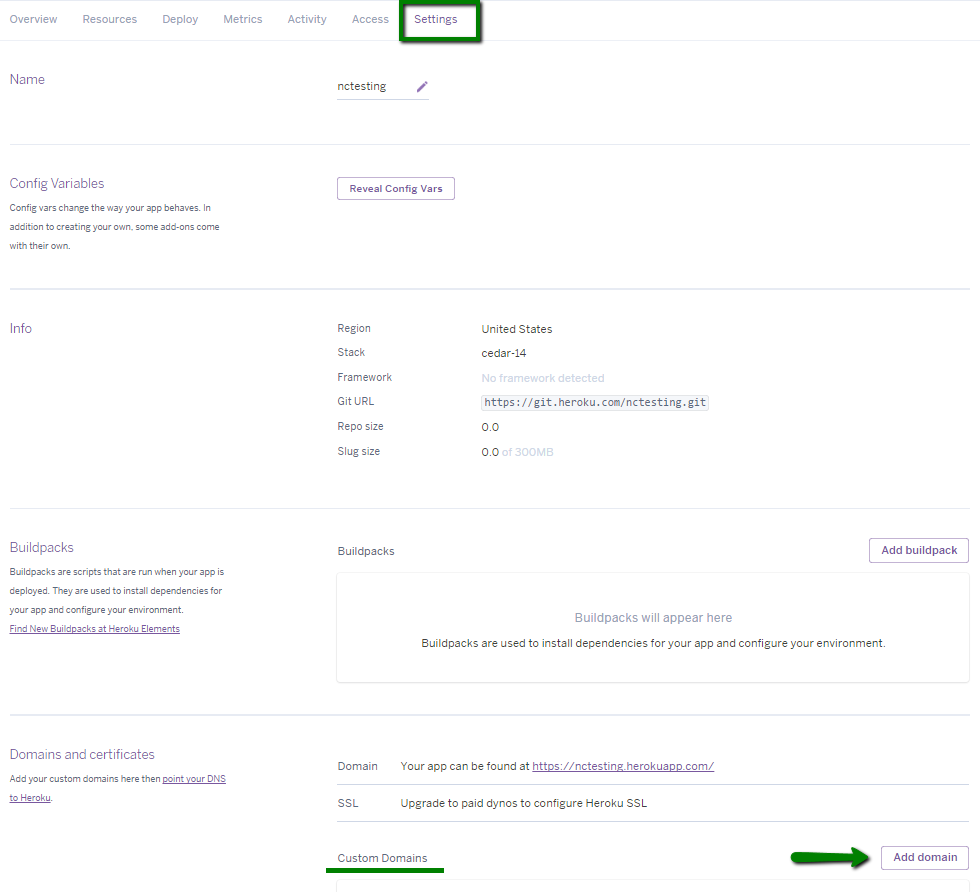Click the Upgrade to paid dynos SSL message
Viewport: 980px width, 892px height.
pos(524,803)
